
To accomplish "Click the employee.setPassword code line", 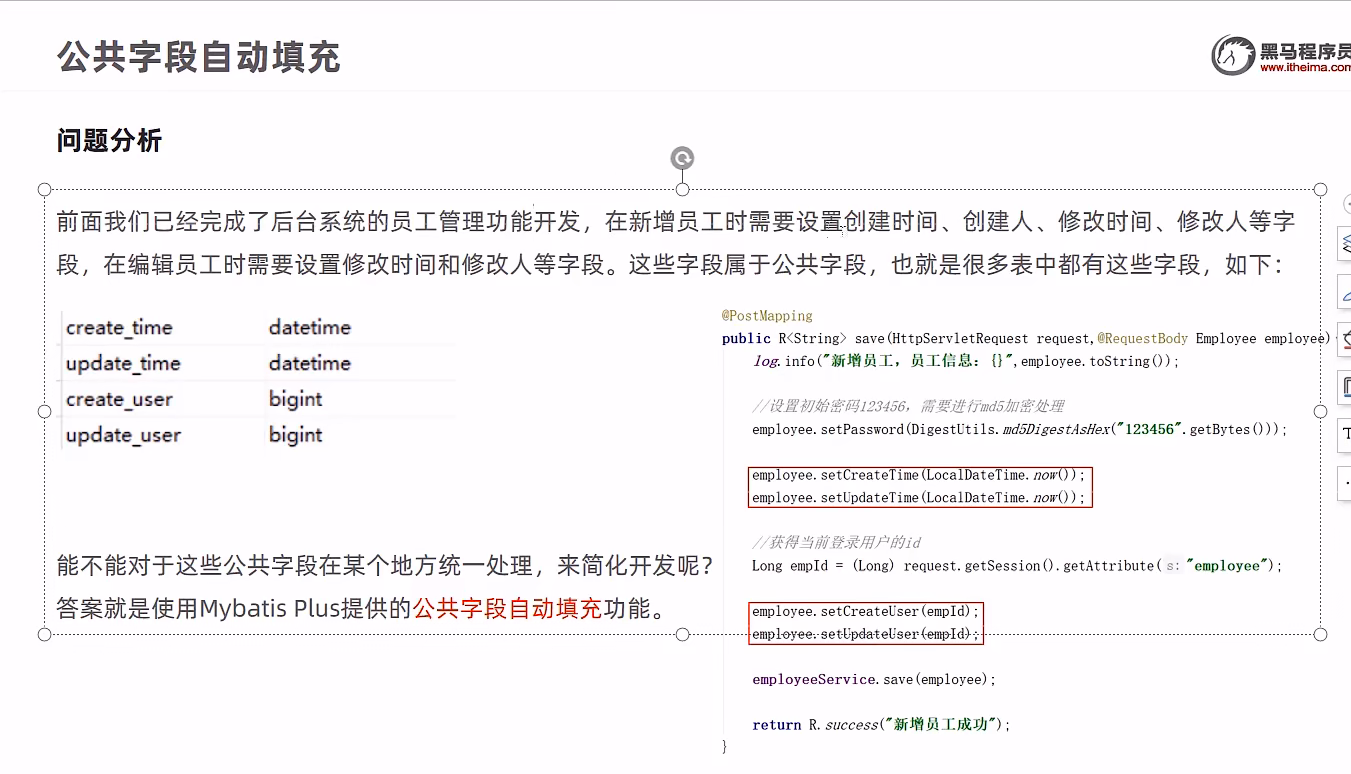I will (1020, 429).
